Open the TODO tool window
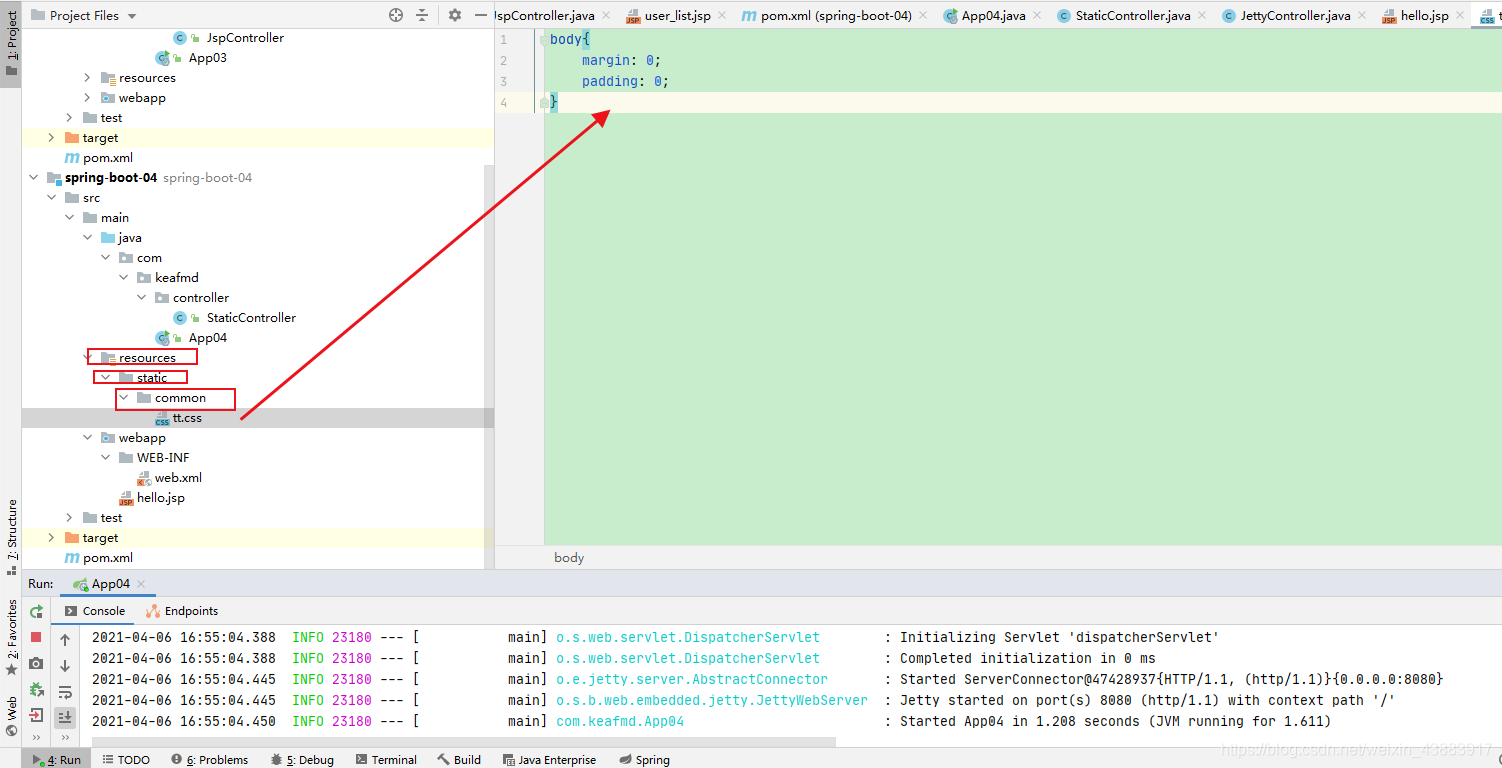Viewport: 1502px width, 768px height. pyautogui.click(x=126, y=760)
